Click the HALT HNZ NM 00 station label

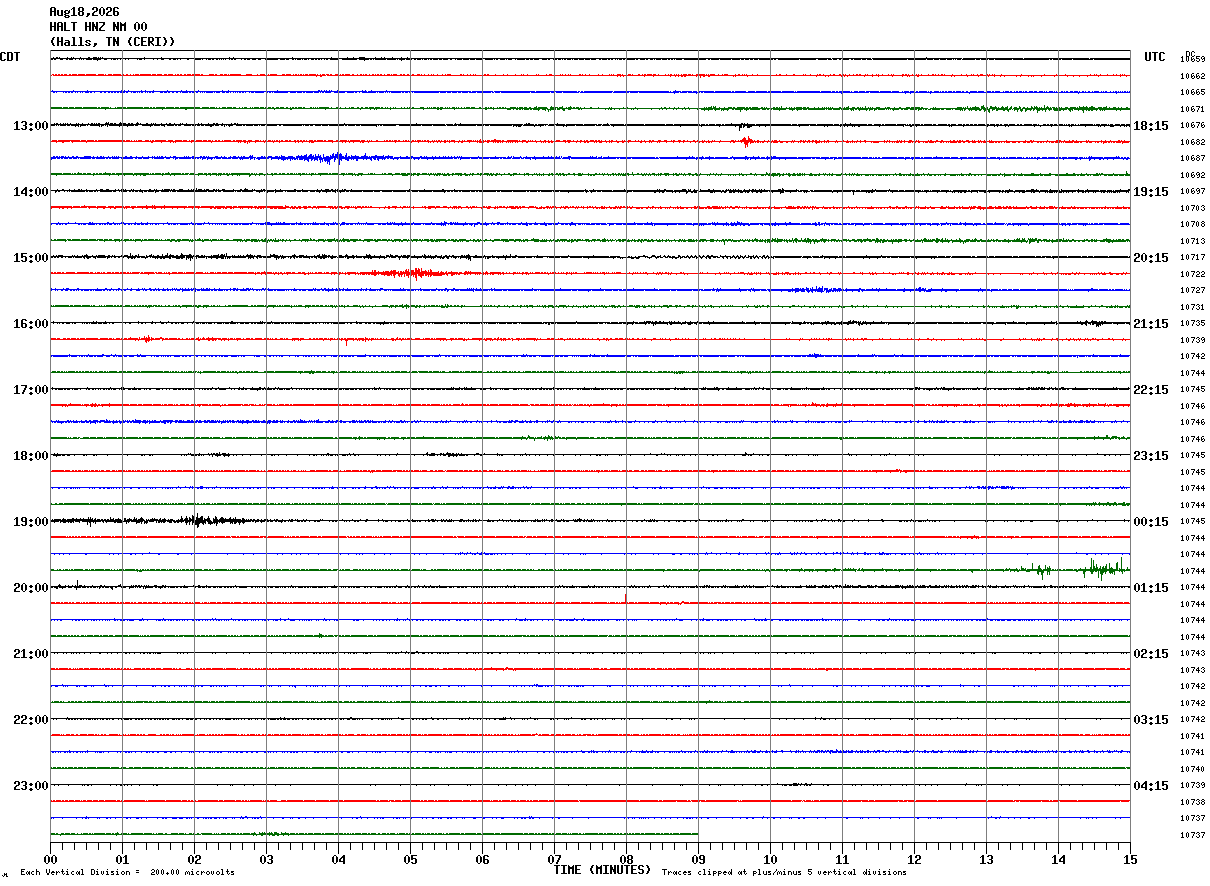click(98, 27)
